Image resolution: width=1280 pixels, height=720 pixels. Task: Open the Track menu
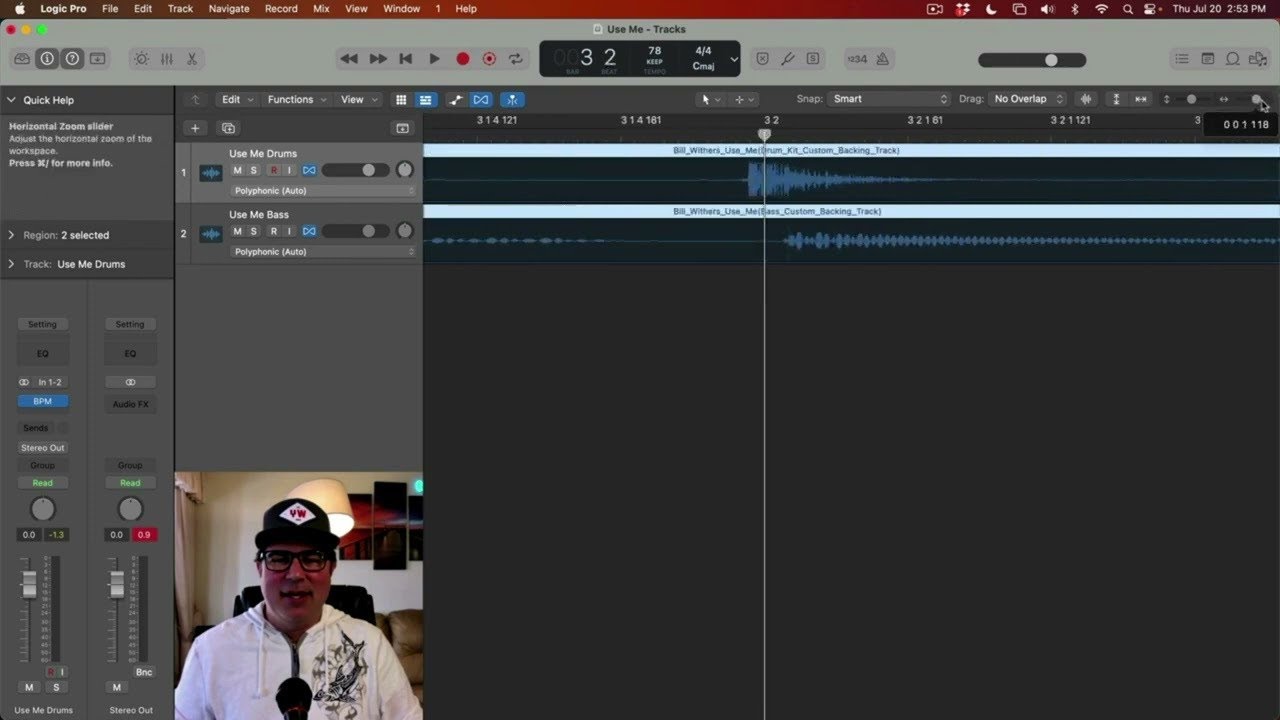point(181,8)
